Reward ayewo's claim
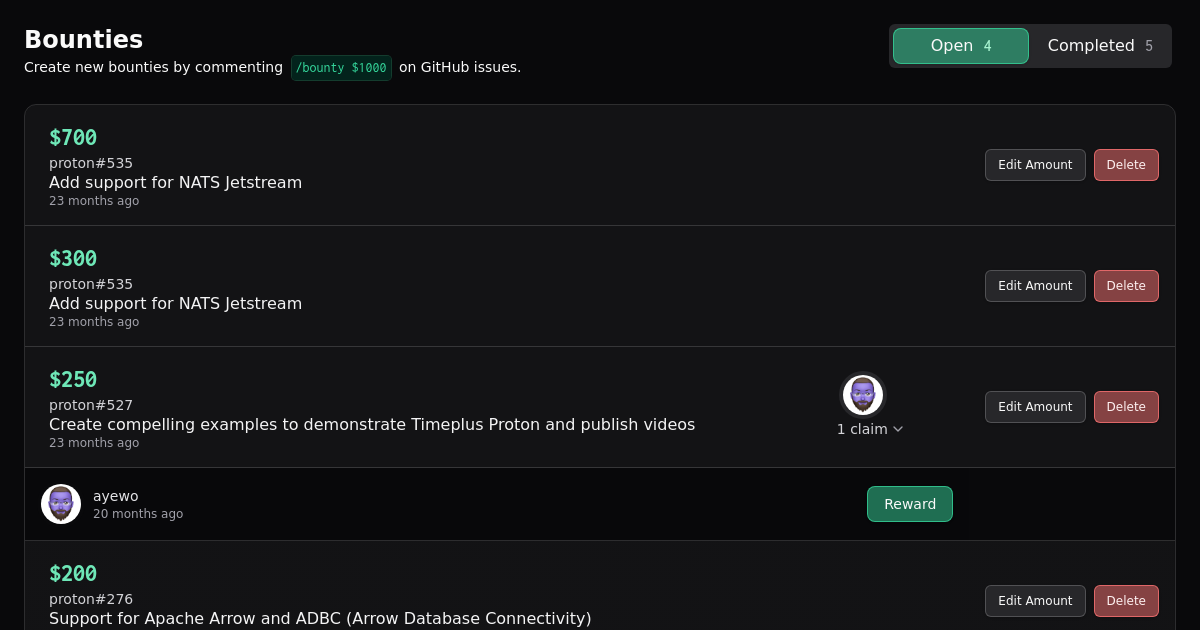This screenshot has width=1200, height=630. (x=909, y=504)
